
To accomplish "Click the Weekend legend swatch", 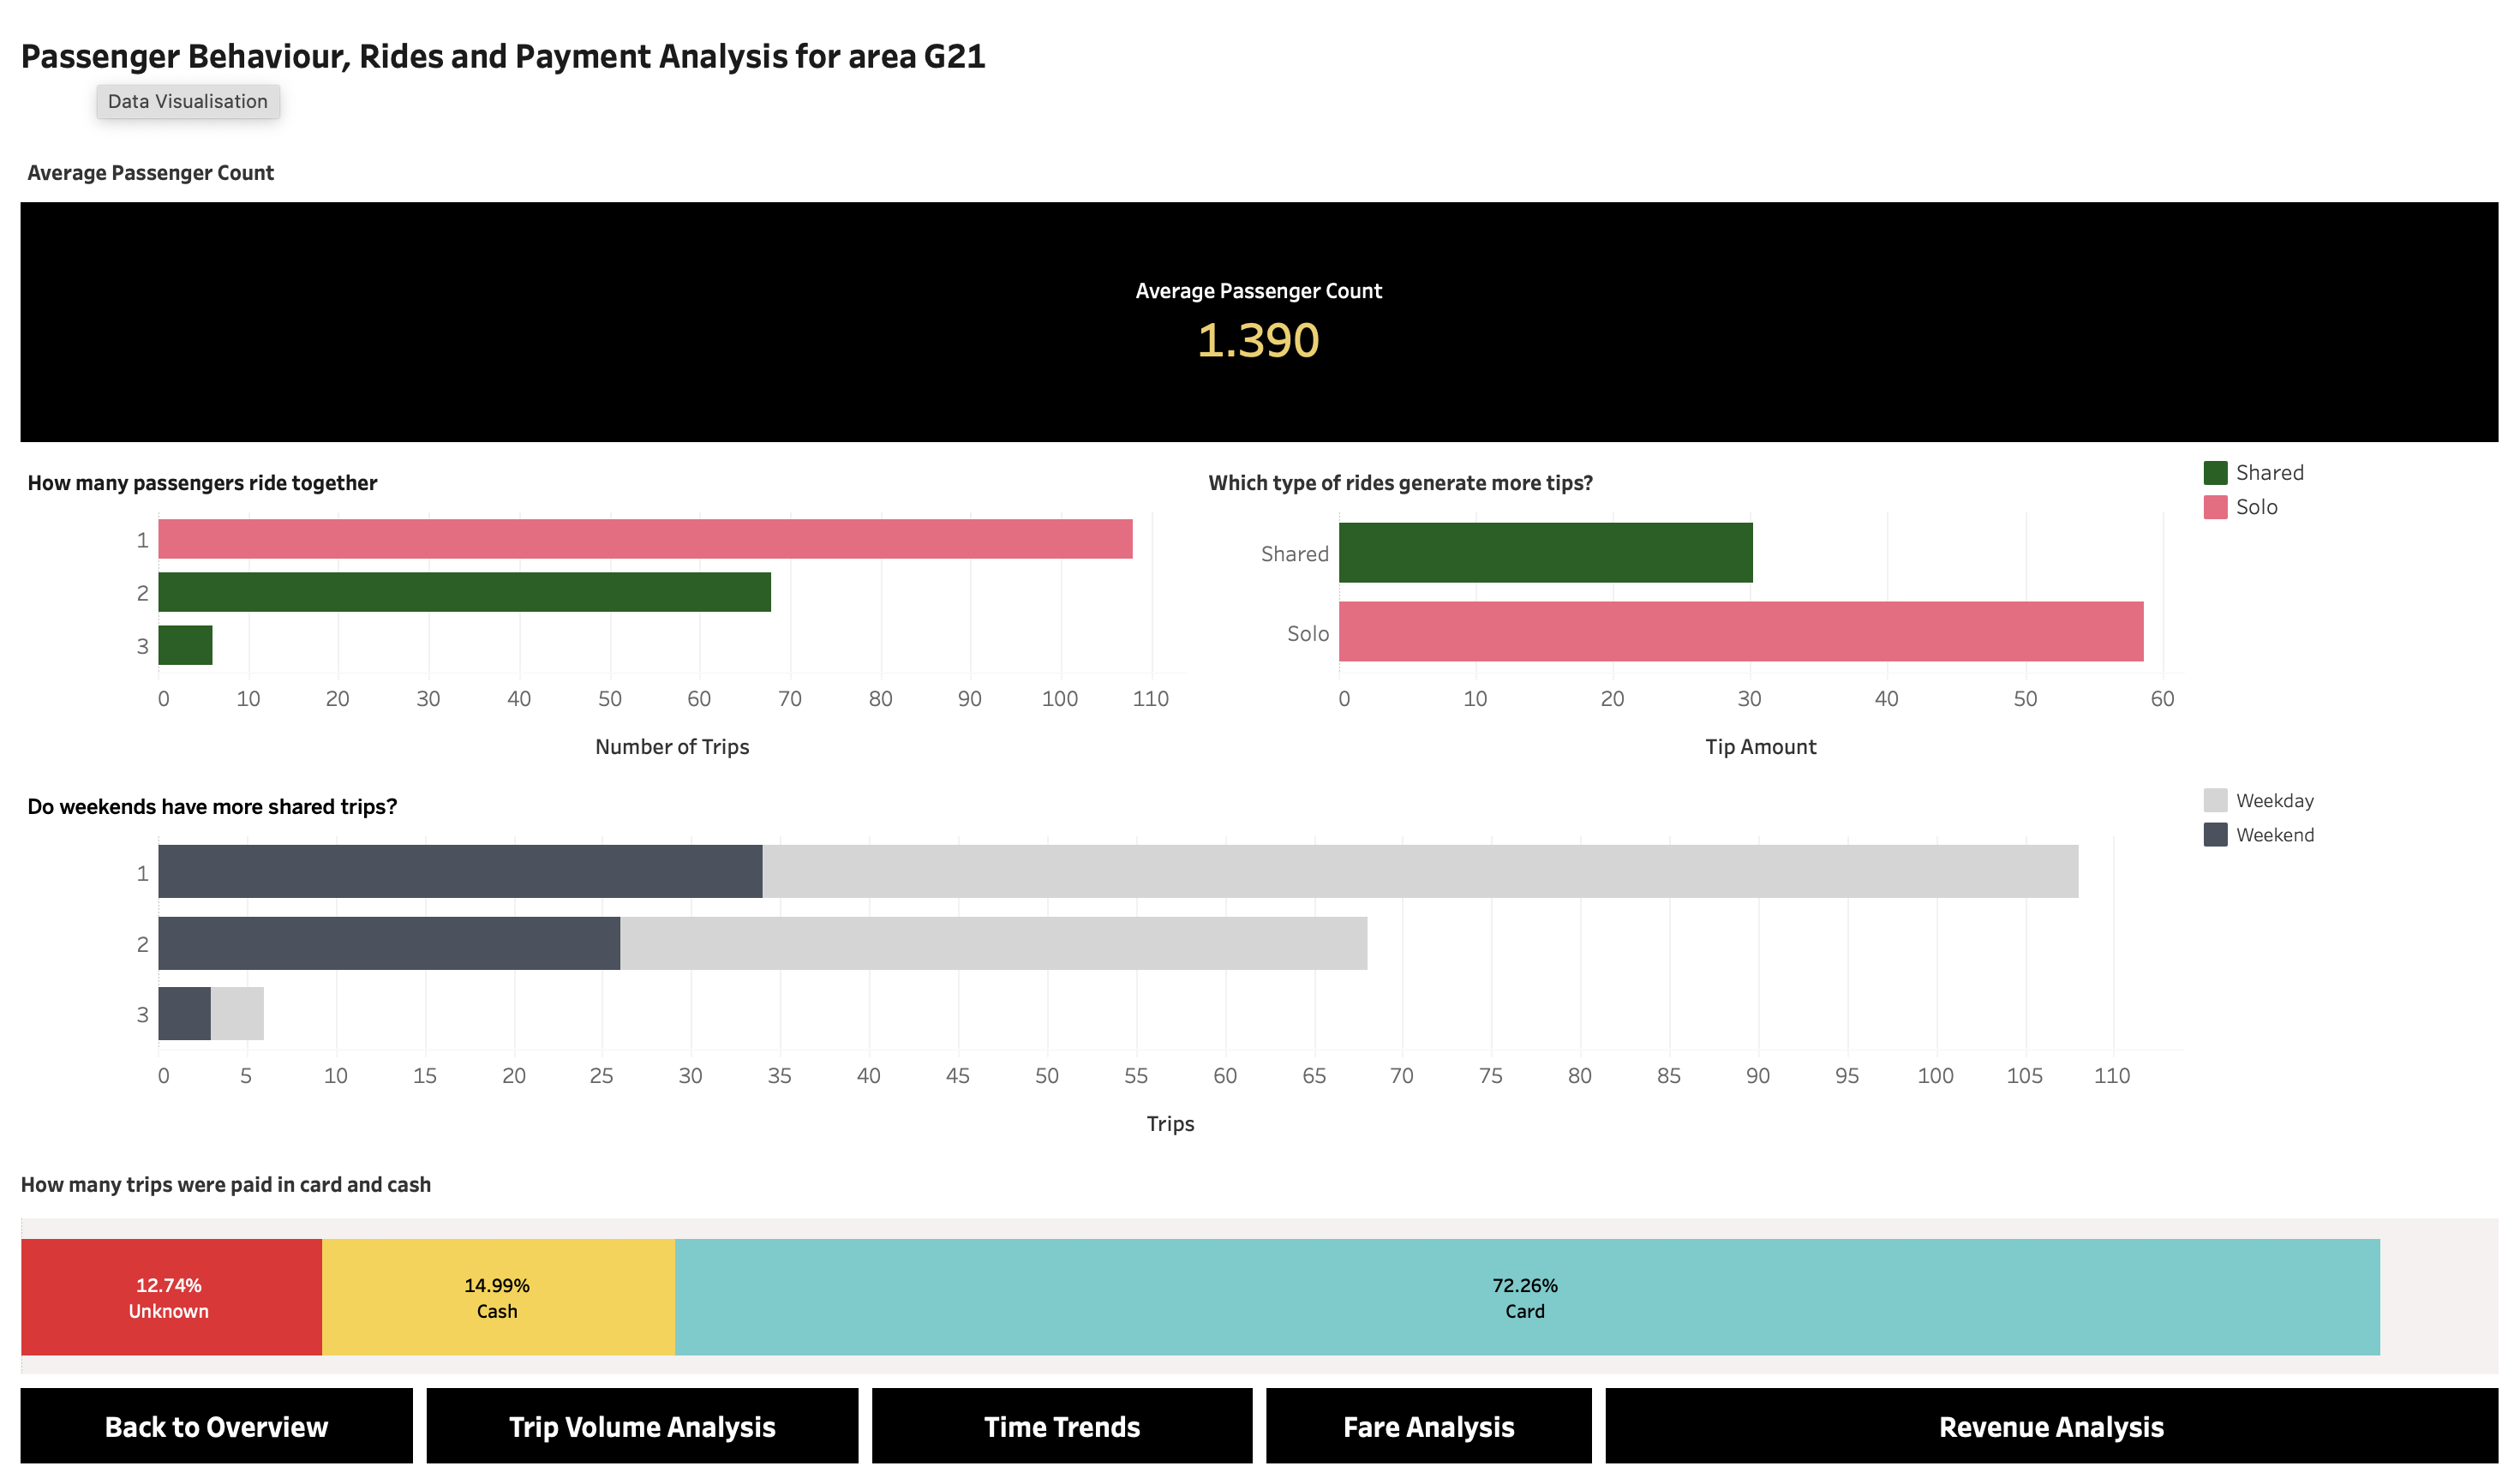I will click(x=2215, y=834).
